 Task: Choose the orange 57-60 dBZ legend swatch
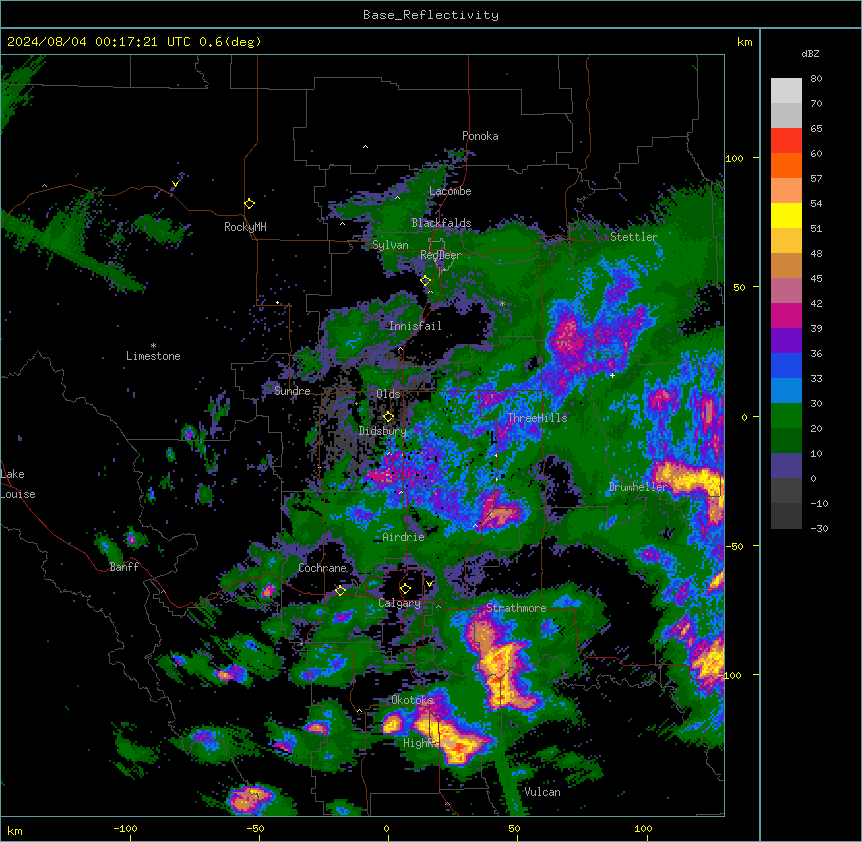coord(786,165)
